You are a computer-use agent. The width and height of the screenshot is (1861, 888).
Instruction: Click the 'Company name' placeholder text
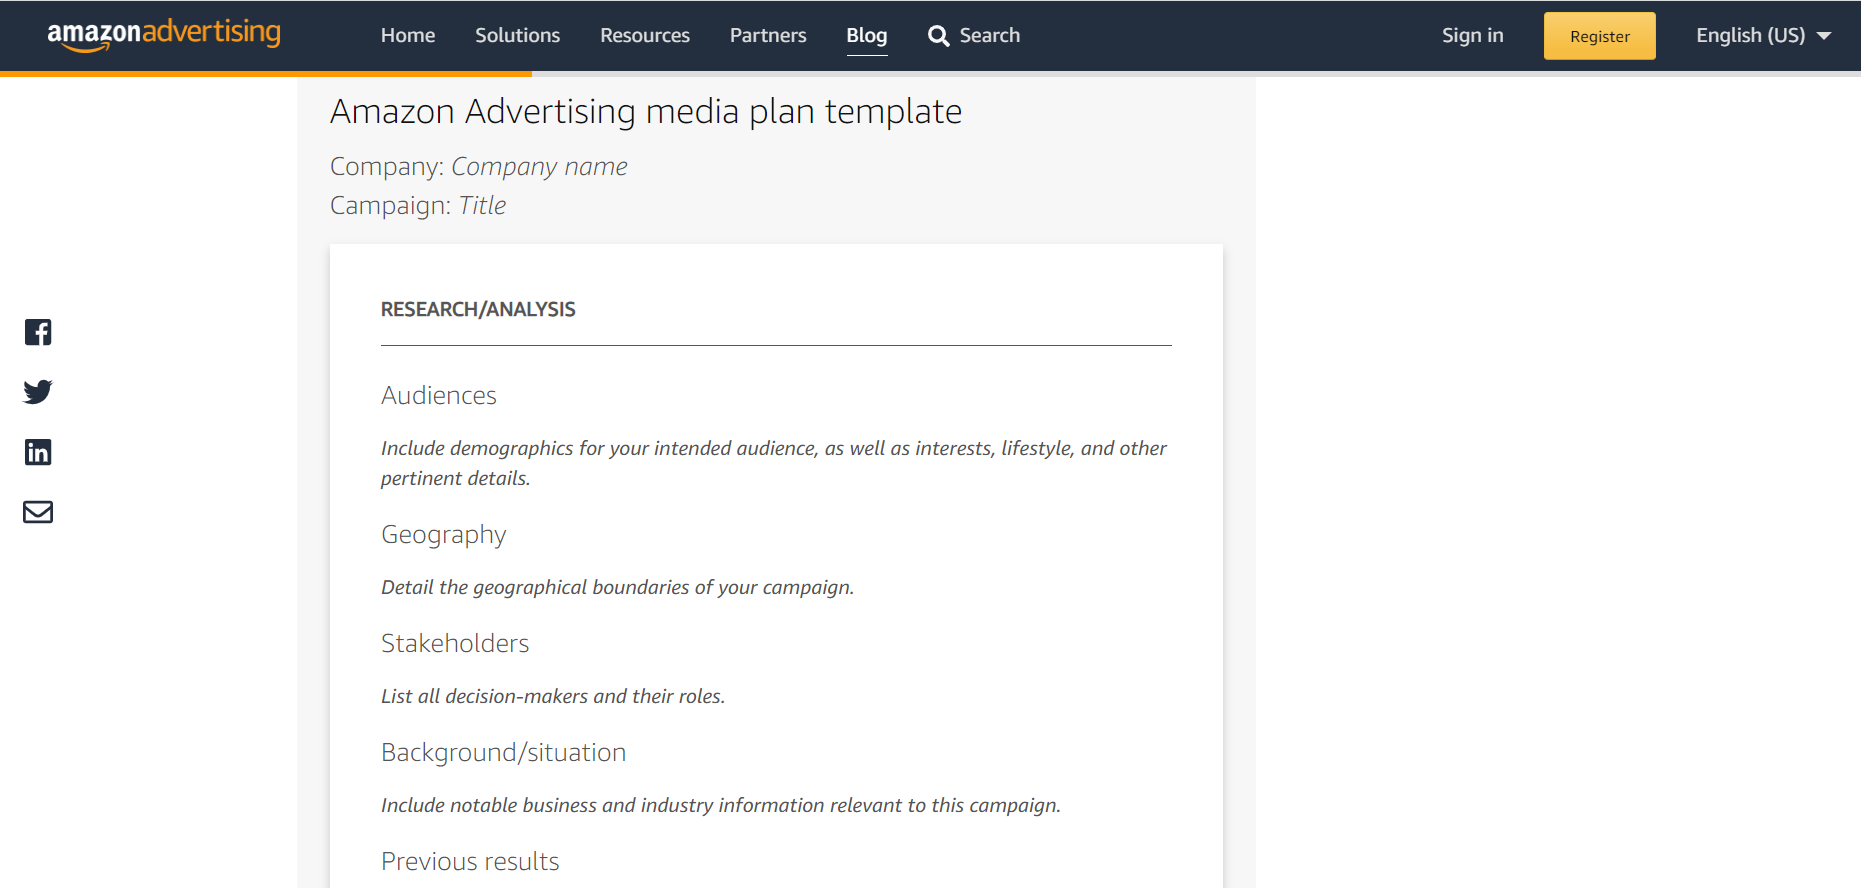click(x=540, y=166)
